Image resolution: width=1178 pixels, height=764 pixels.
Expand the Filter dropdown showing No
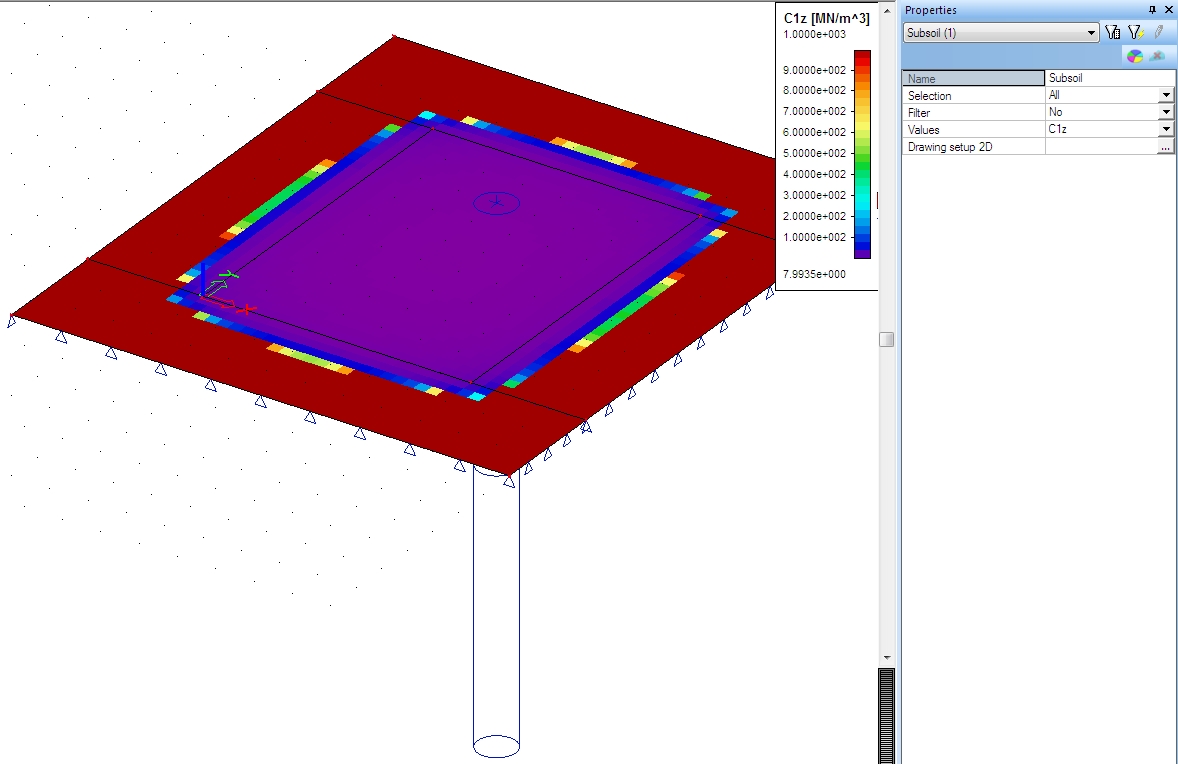click(x=1165, y=113)
